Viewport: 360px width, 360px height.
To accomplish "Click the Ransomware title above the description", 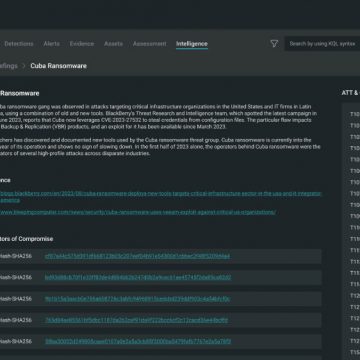I will tap(20, 93).
